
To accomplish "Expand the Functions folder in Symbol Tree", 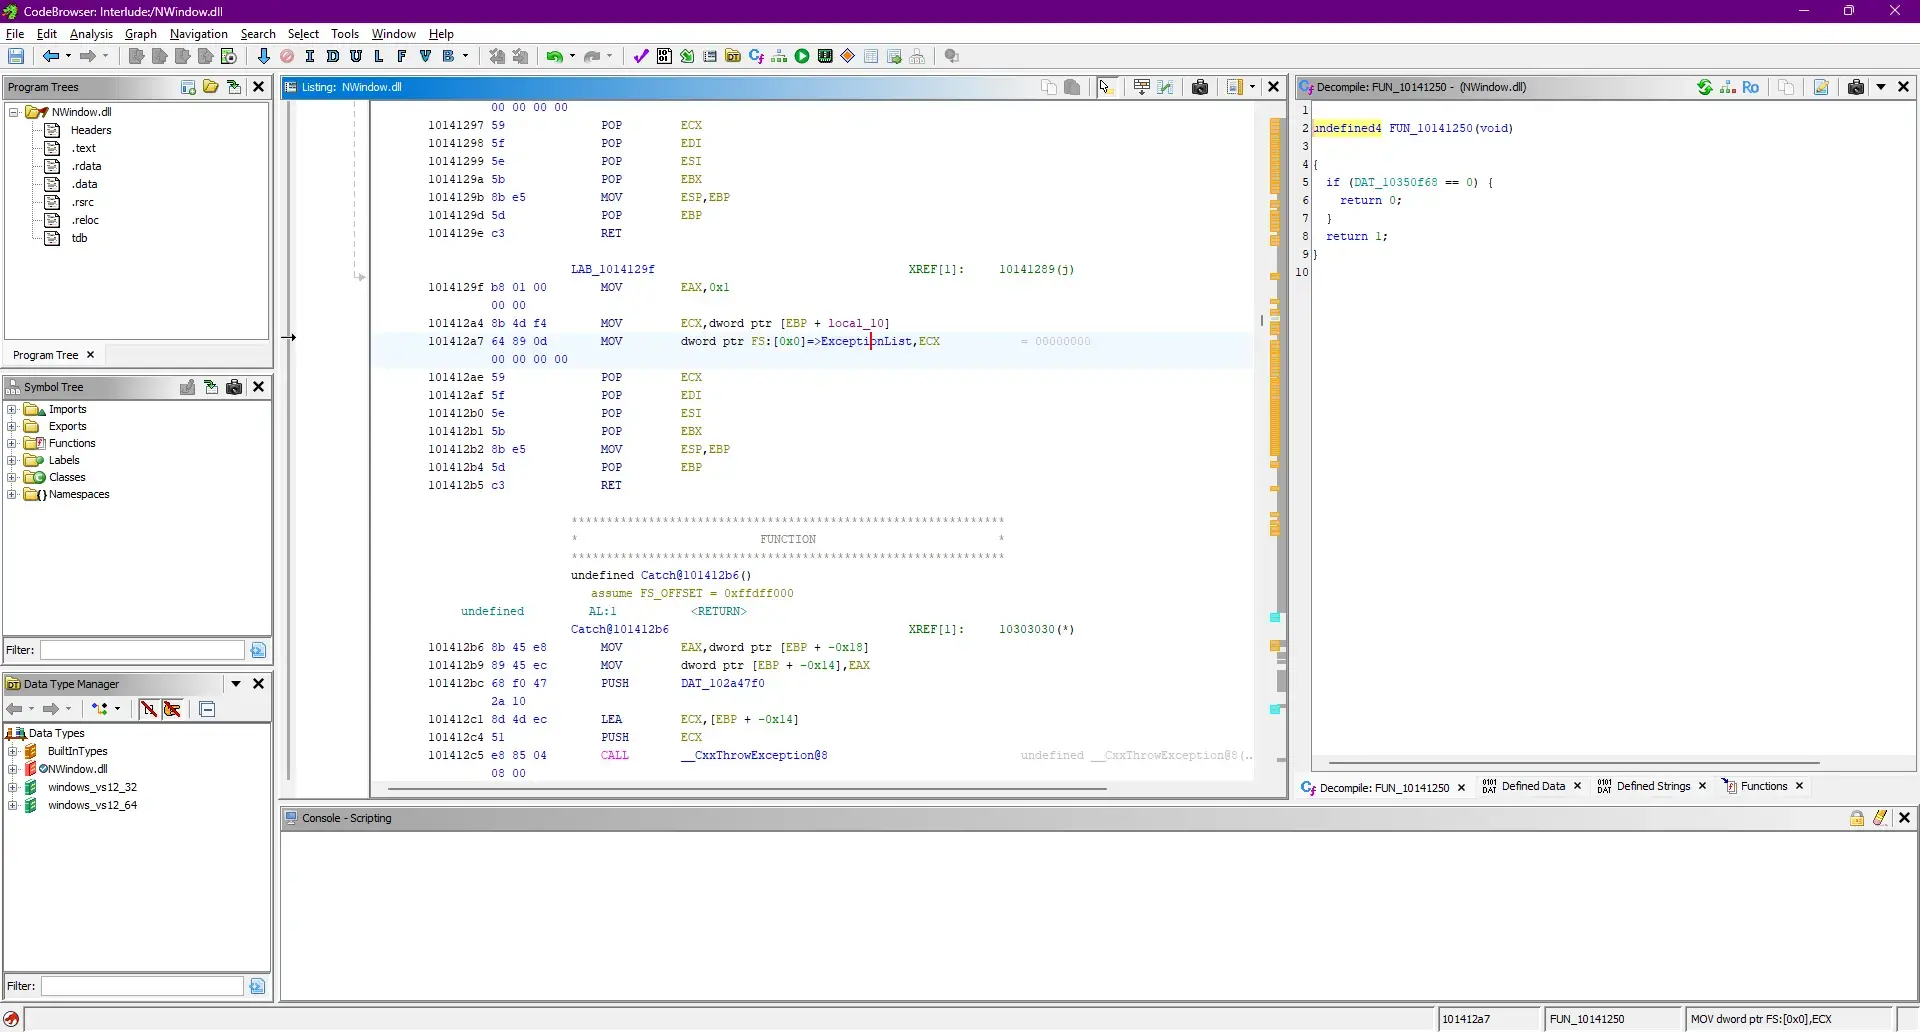I will pos(12,443).
